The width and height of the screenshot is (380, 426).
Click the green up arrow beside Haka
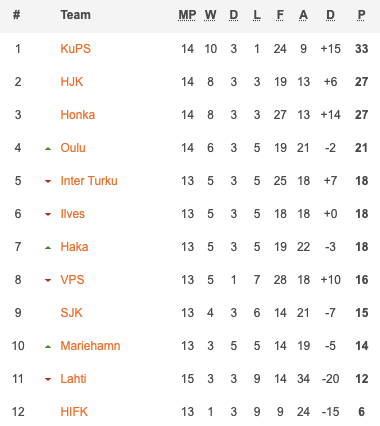click(x=48, y=248)
